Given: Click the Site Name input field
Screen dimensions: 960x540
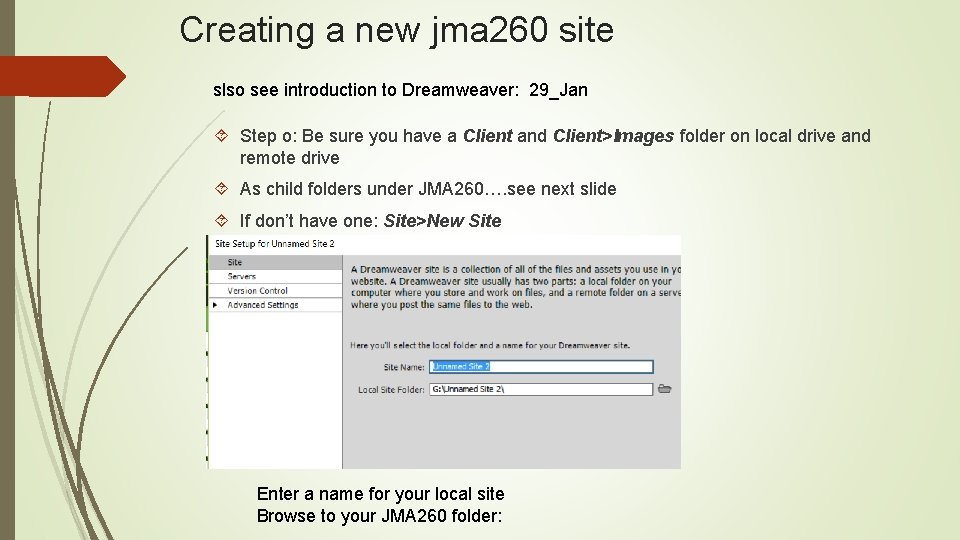Looking at the screenshot, I should pos(541,367).
